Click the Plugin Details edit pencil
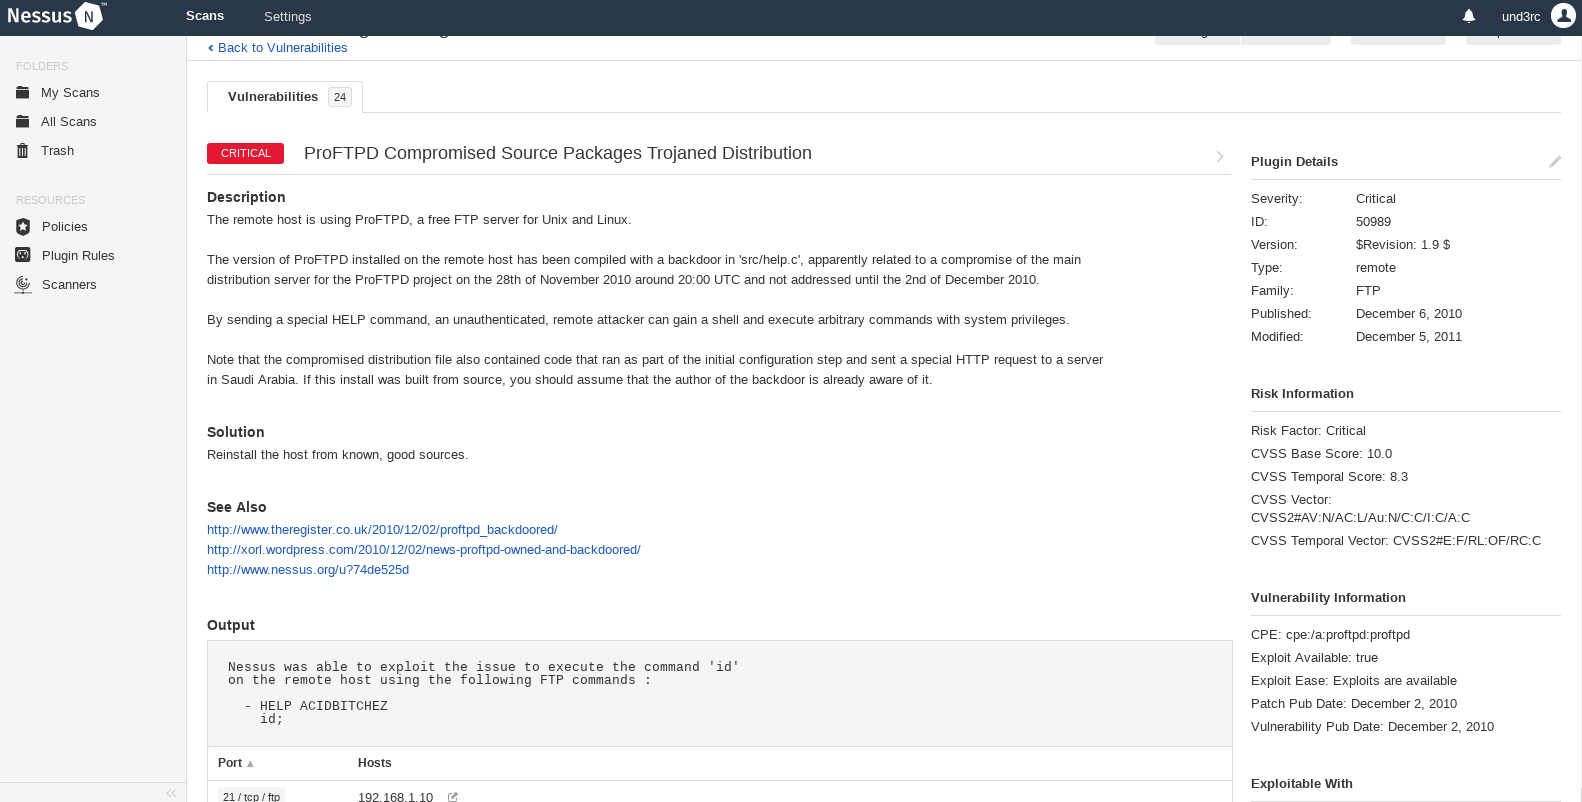Screen dimensions: 1582x802 point(1555,162)
